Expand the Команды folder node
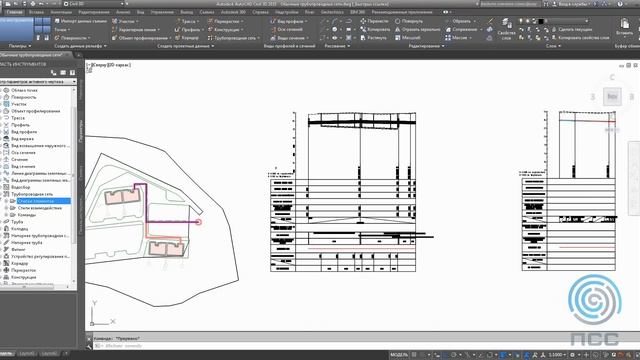Viewport: 640px width, 360px height. 6,215
